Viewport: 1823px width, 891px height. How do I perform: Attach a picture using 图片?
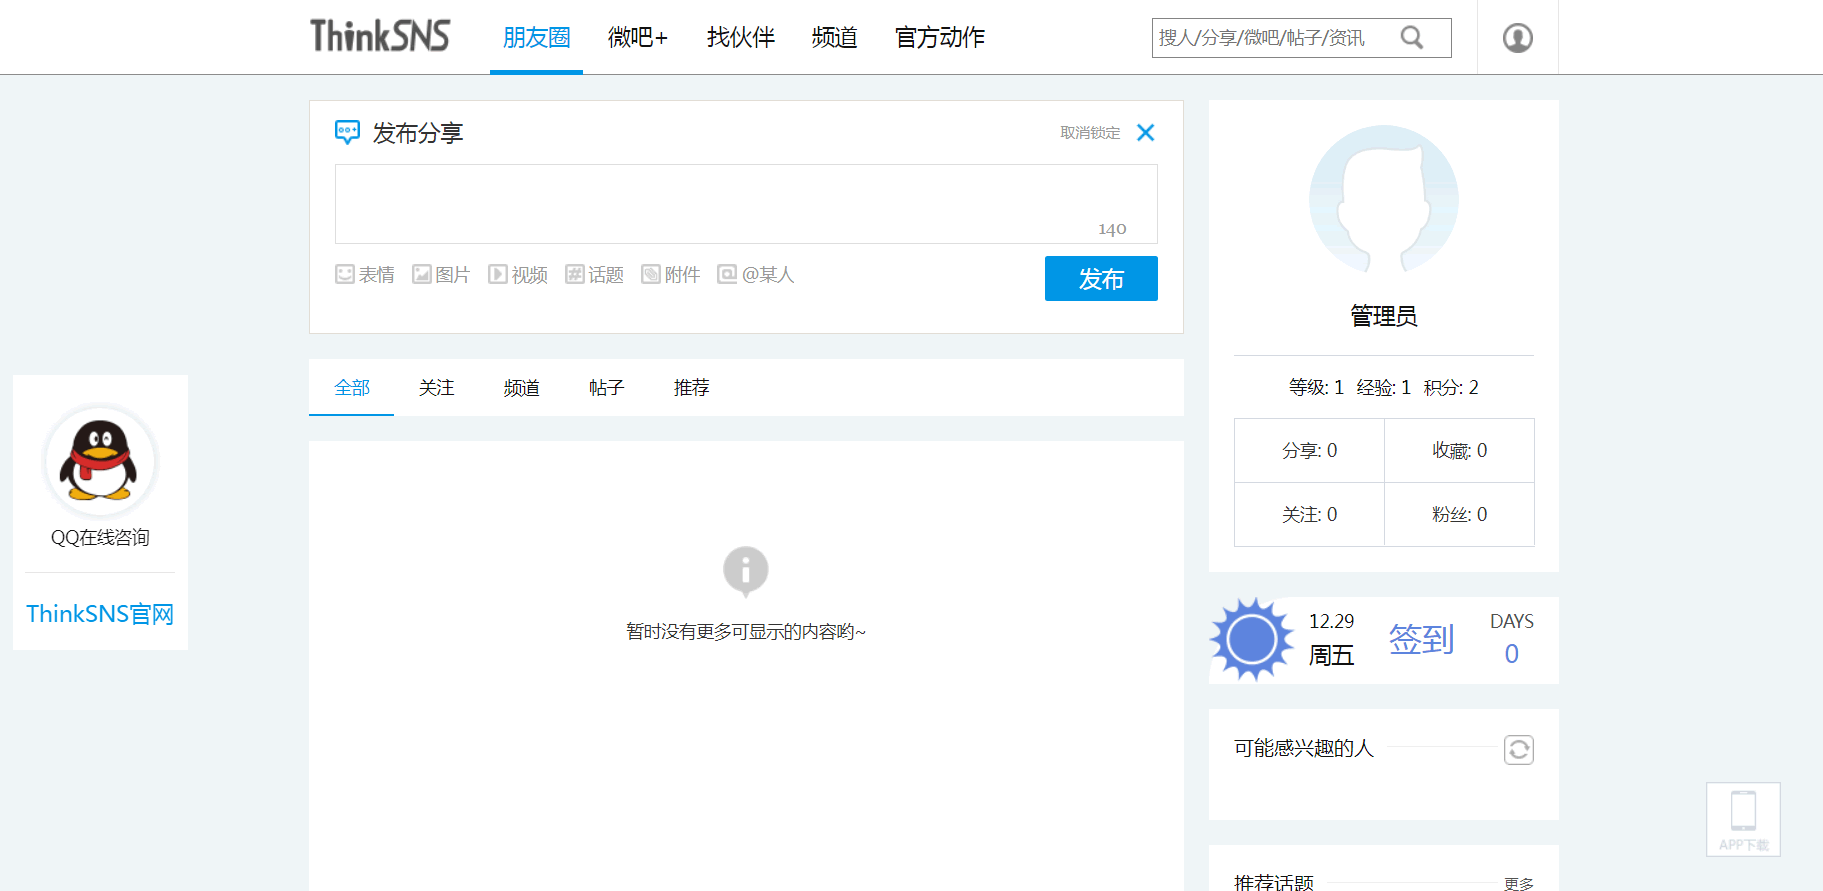point(441,274)
